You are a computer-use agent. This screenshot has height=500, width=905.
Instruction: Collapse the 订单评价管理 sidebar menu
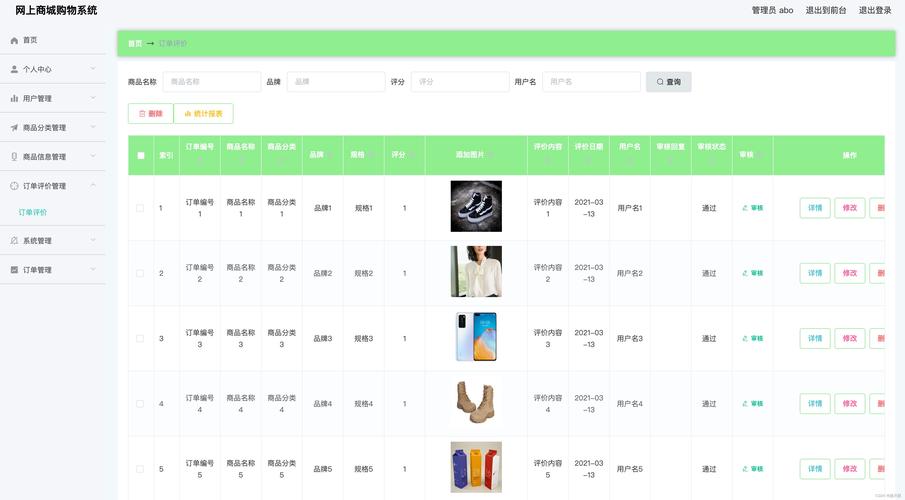pyautogui.click(x=93, y=185)
